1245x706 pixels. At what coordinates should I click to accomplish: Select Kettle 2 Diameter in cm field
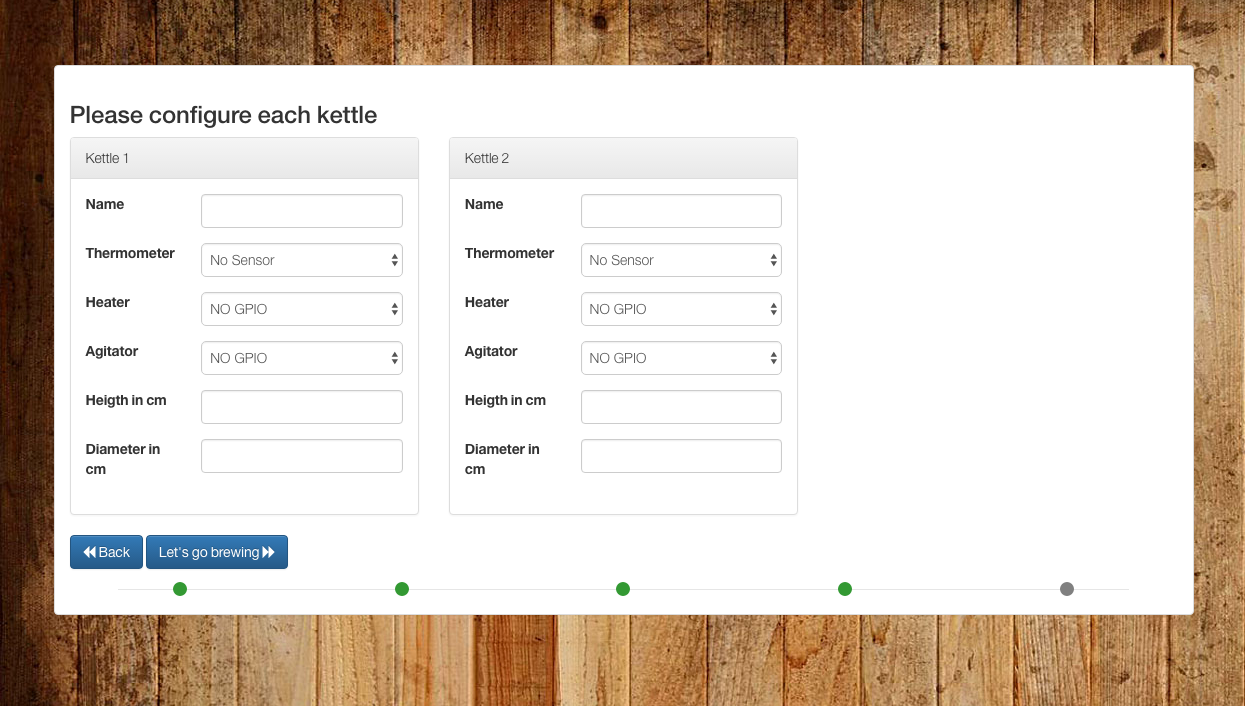point(680,456)
